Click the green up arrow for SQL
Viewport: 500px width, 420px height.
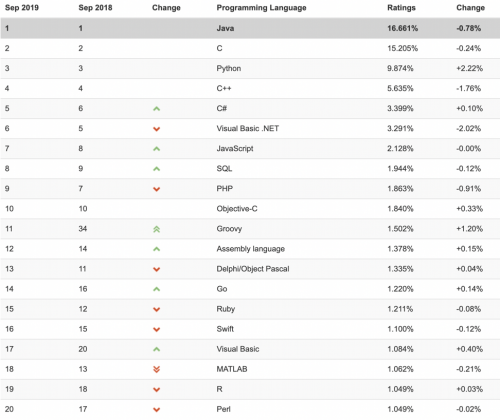[156, 169]
